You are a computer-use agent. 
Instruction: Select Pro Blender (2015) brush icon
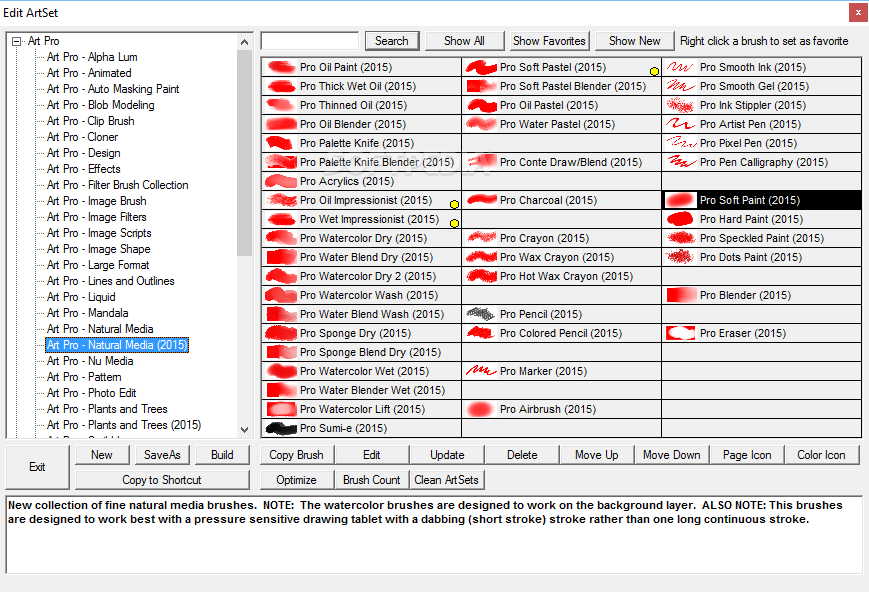click(681, 295)
